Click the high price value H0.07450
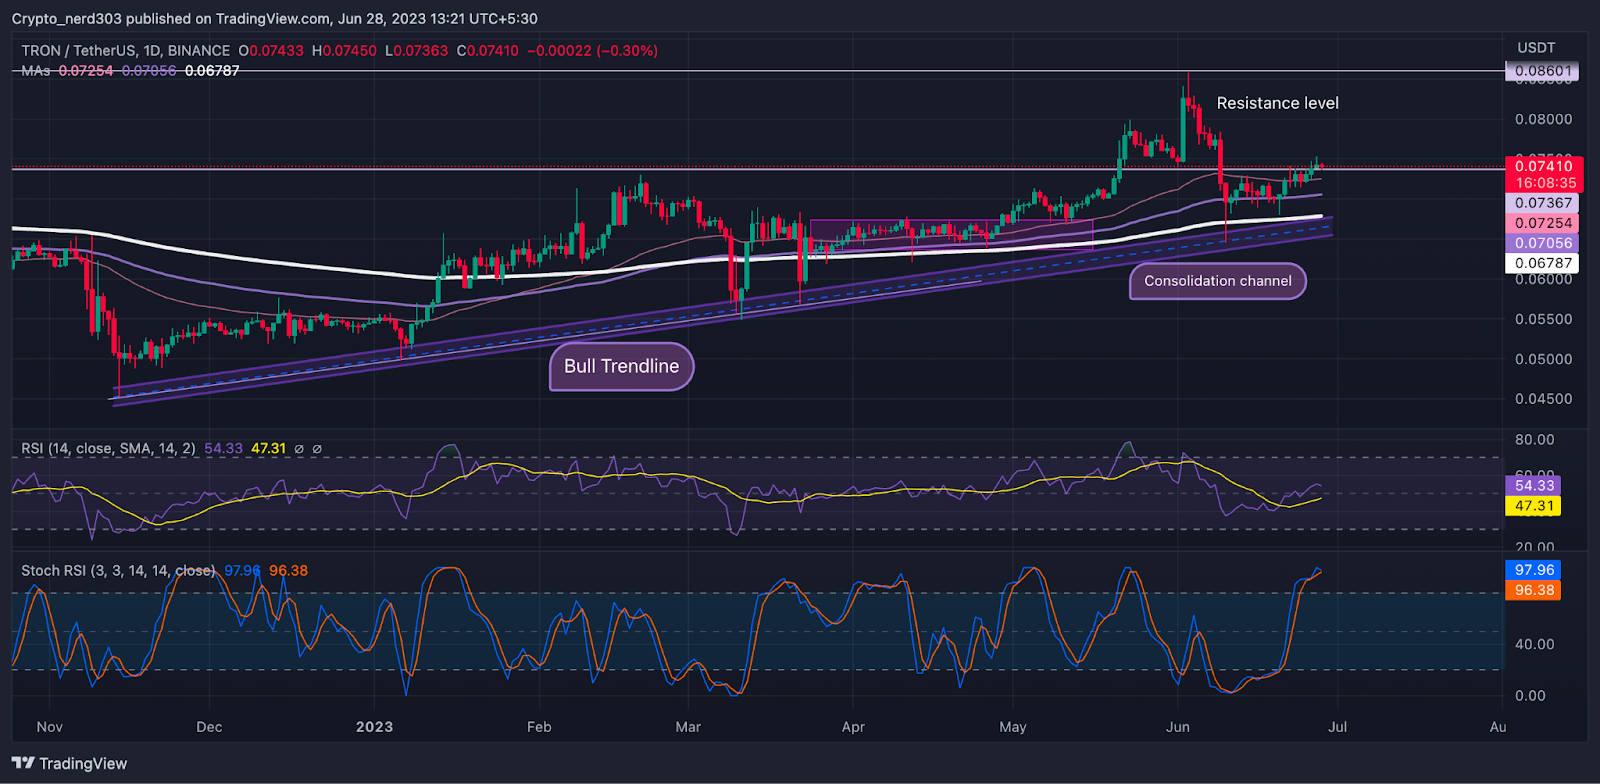This screenshot has height=784, width=1600. 344,51
